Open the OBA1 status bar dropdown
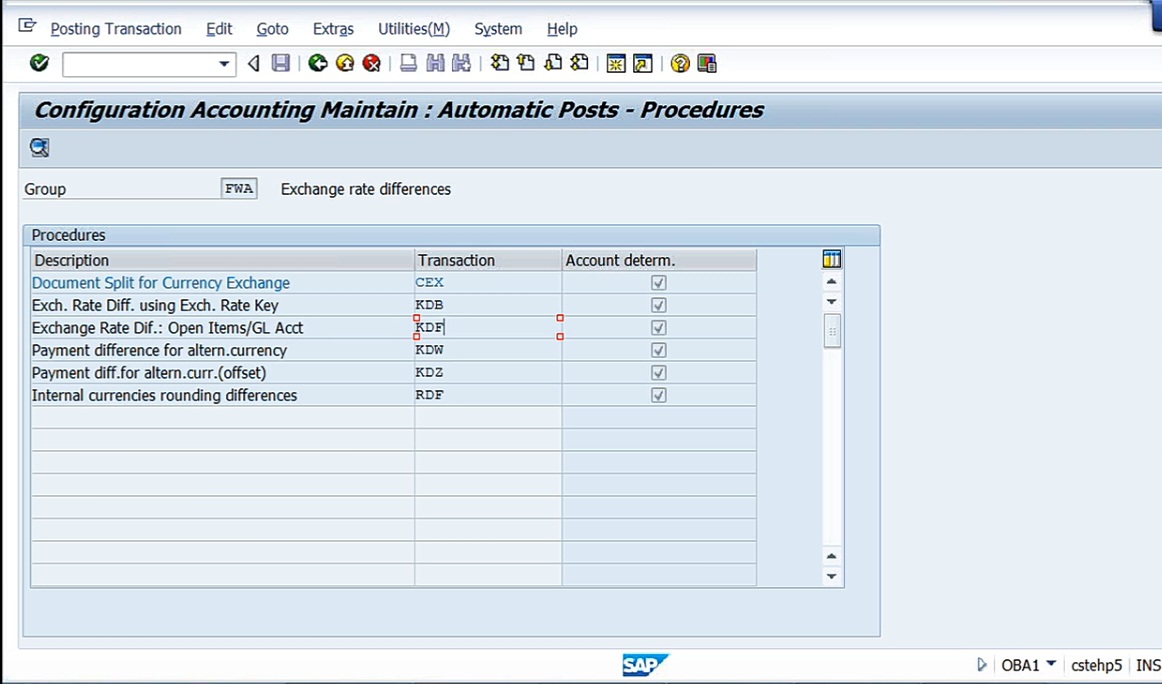The width and height of the screenshot is (1162, 684). coord(1051,664)
